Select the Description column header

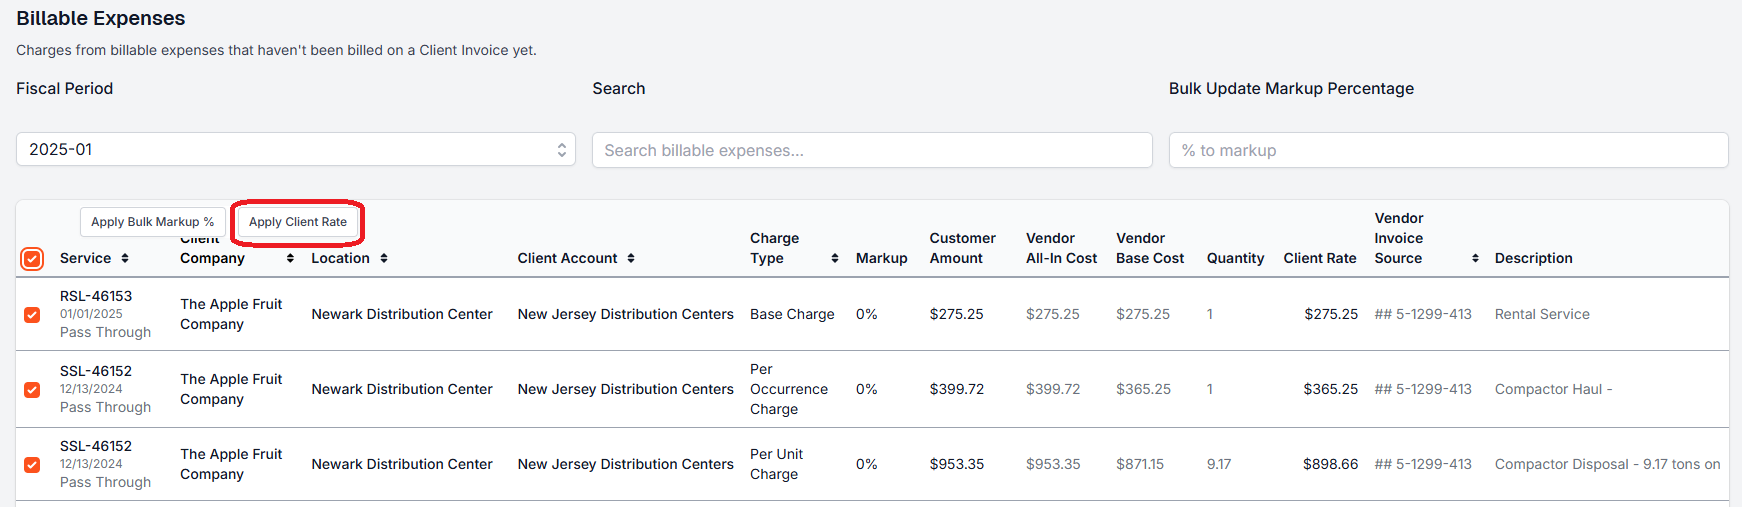click(1534, 258)
